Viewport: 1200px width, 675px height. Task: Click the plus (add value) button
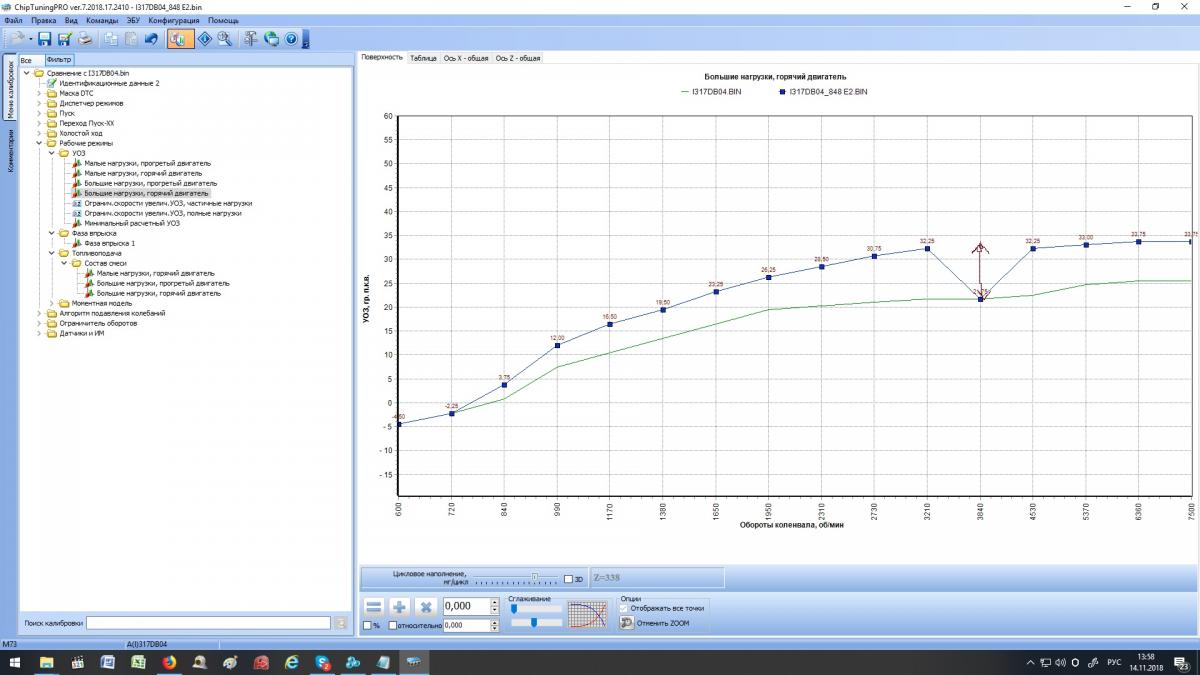tap(398, 606)
